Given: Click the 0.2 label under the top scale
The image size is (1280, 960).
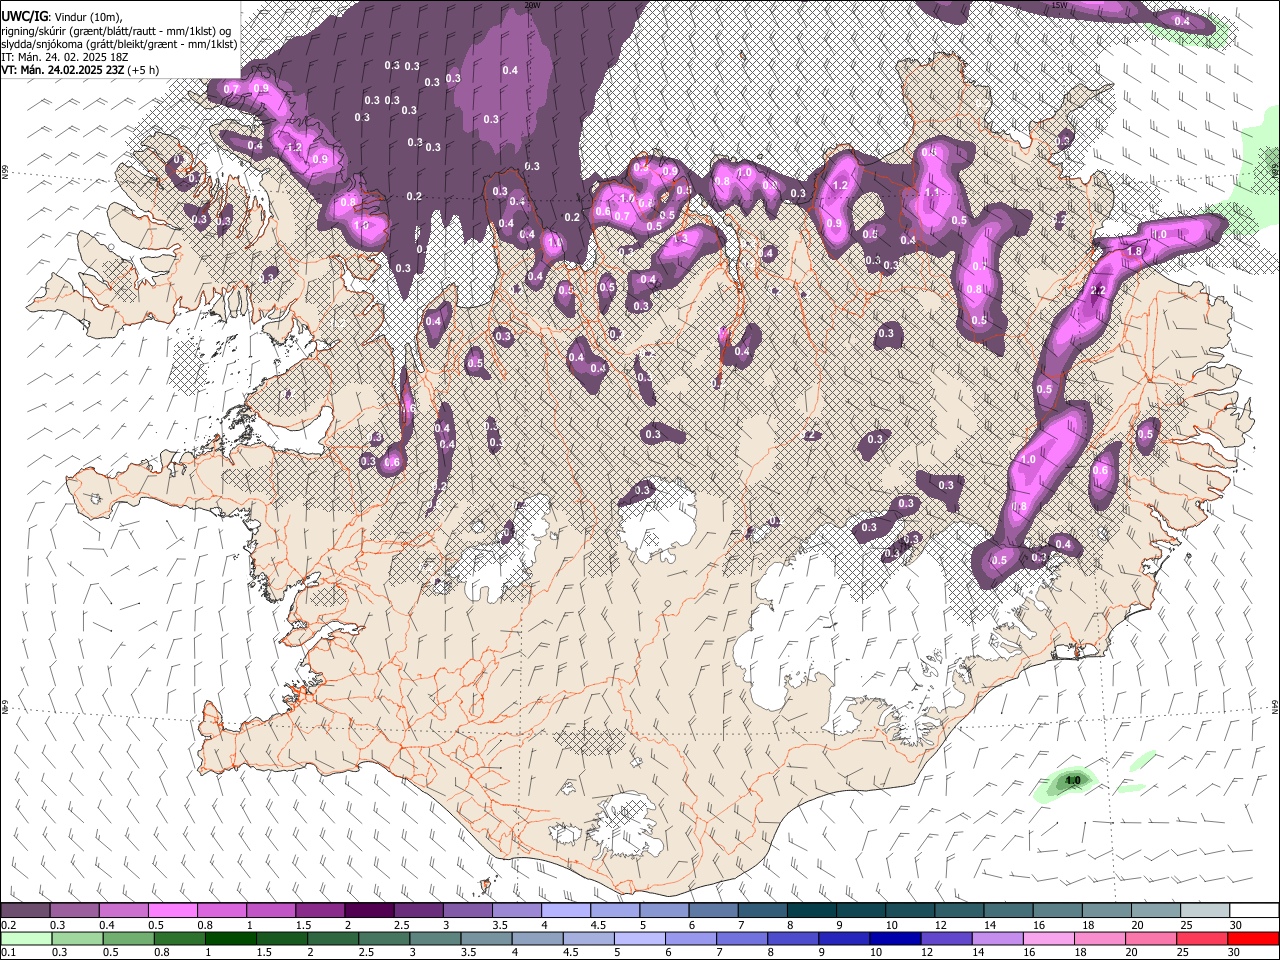Looking at the screenshot, I should (x=8, y=924).
